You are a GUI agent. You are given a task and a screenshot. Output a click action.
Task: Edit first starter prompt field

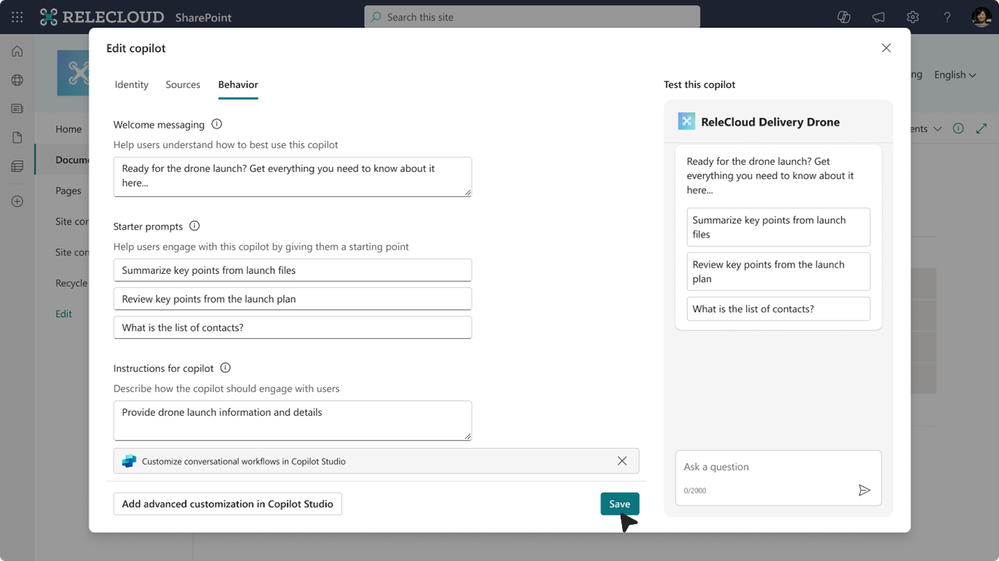[x=292, y=270]
